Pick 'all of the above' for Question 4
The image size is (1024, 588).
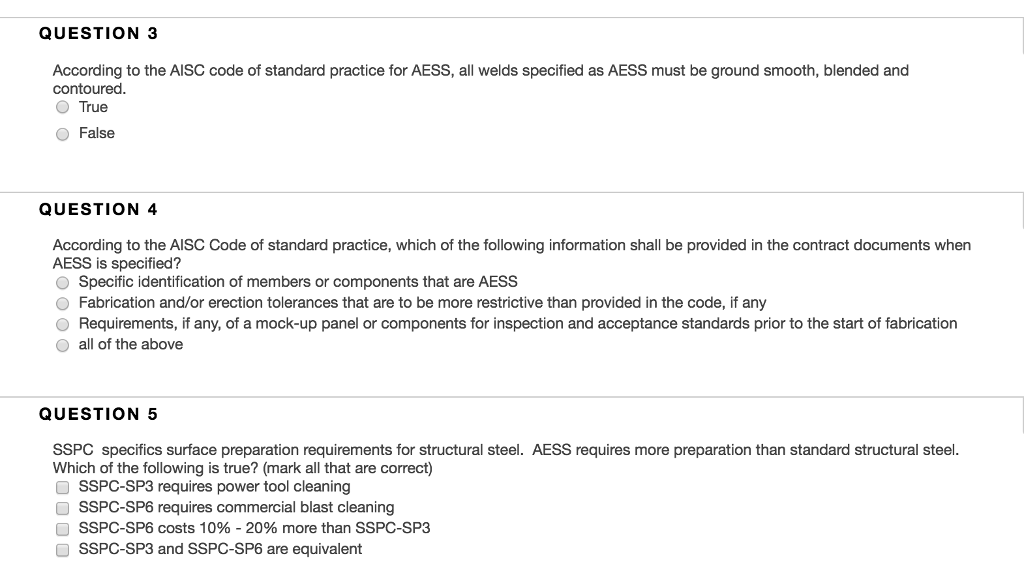(62, 344)
